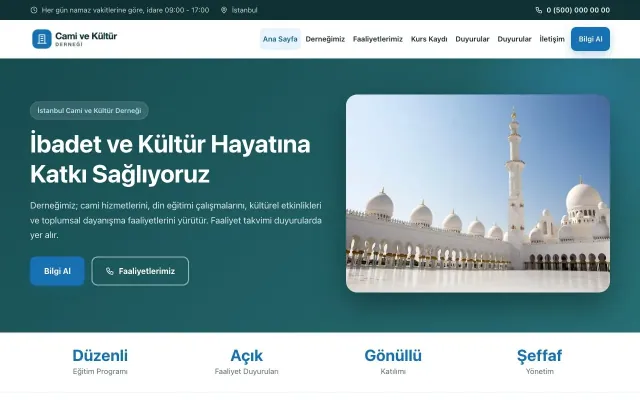Click the phone icon beside the number
The height and width of the screenshot is (400, 640).
click(539, 10)
